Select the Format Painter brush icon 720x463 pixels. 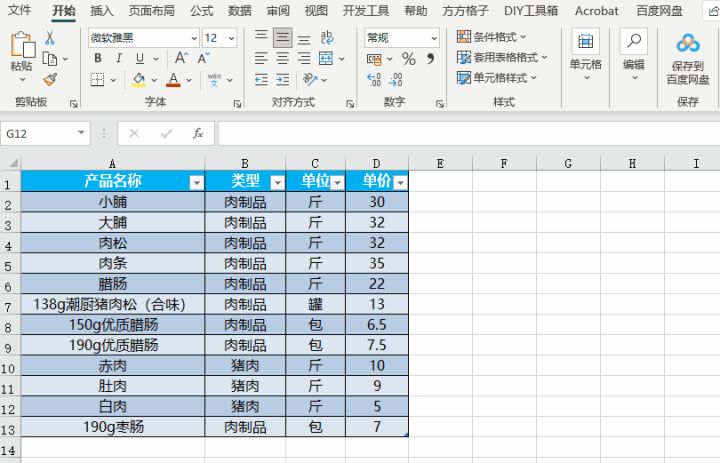click(x=50, y=79)
